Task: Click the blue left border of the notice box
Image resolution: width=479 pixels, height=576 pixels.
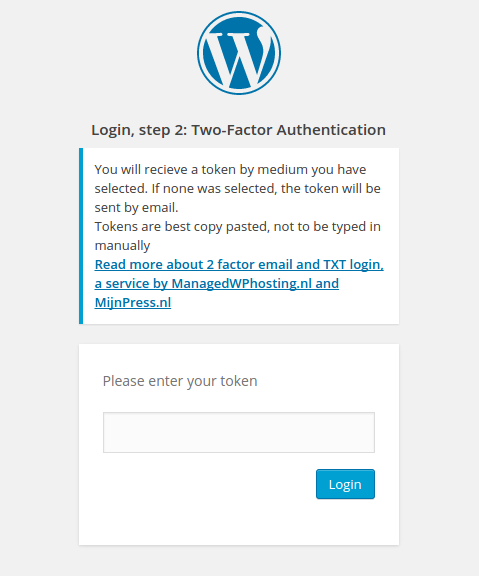Action: [81, 236]
